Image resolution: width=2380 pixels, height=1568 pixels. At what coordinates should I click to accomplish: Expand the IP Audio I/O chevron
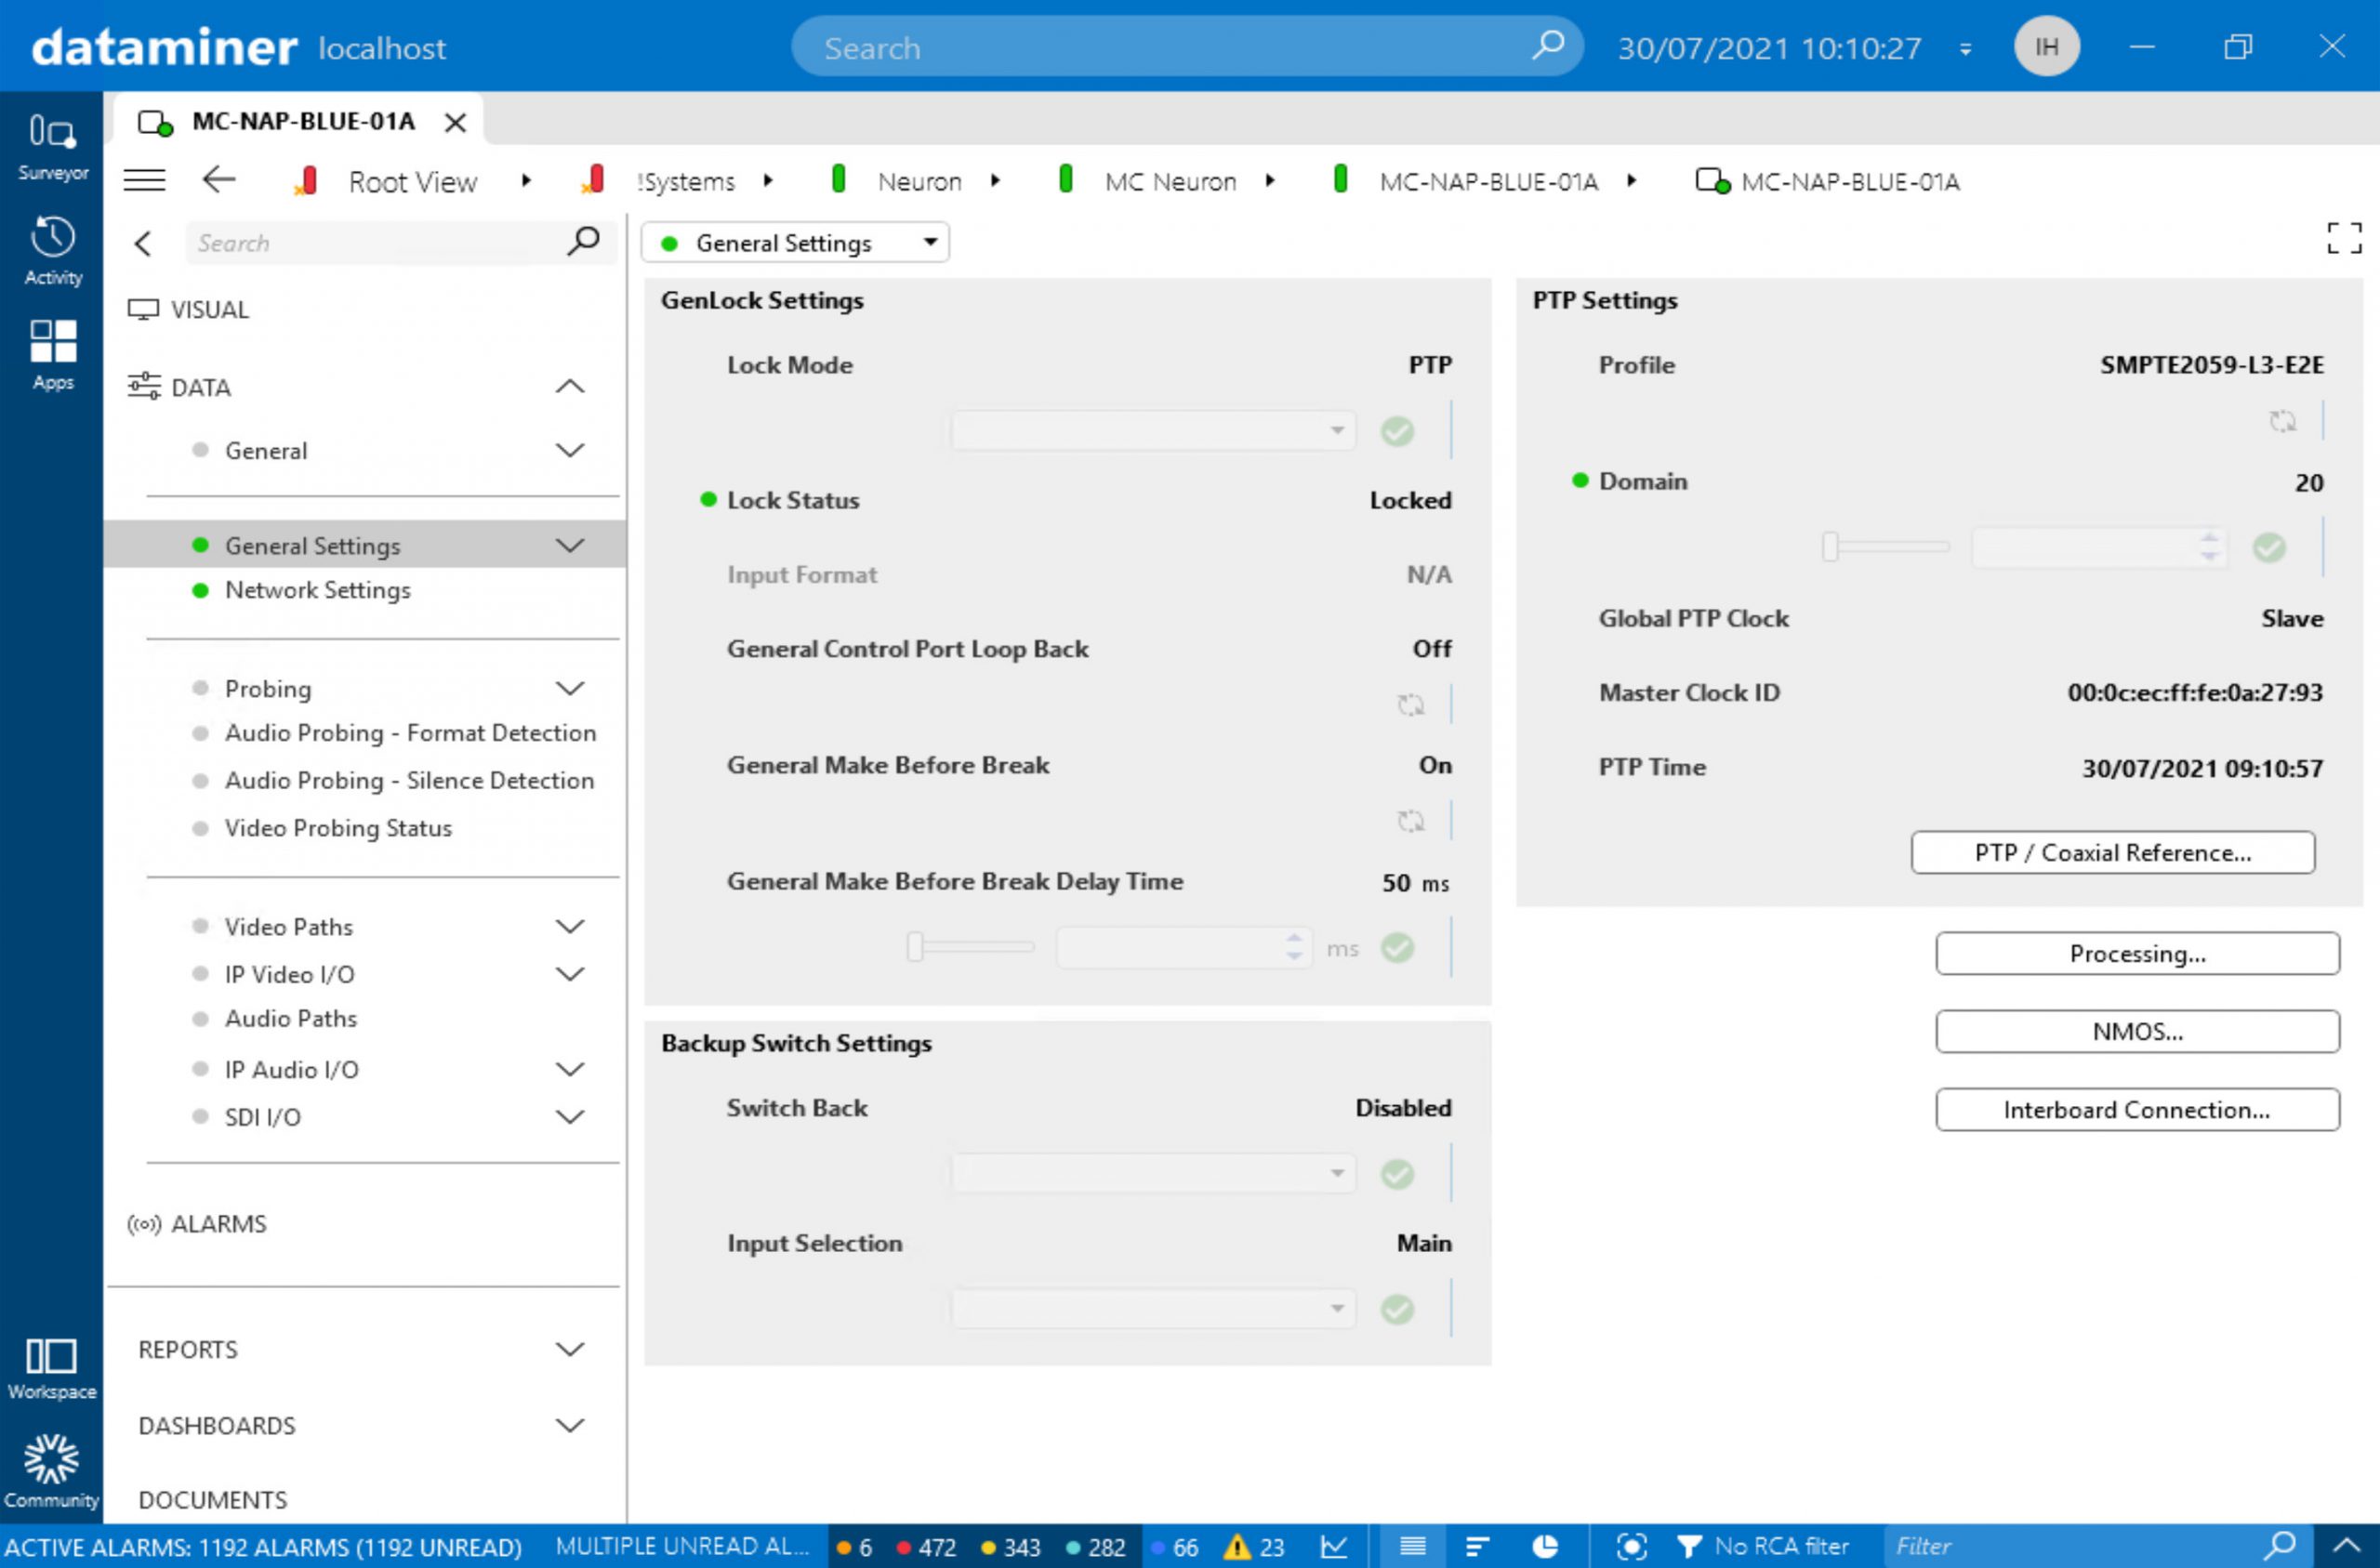(569, 1069)
